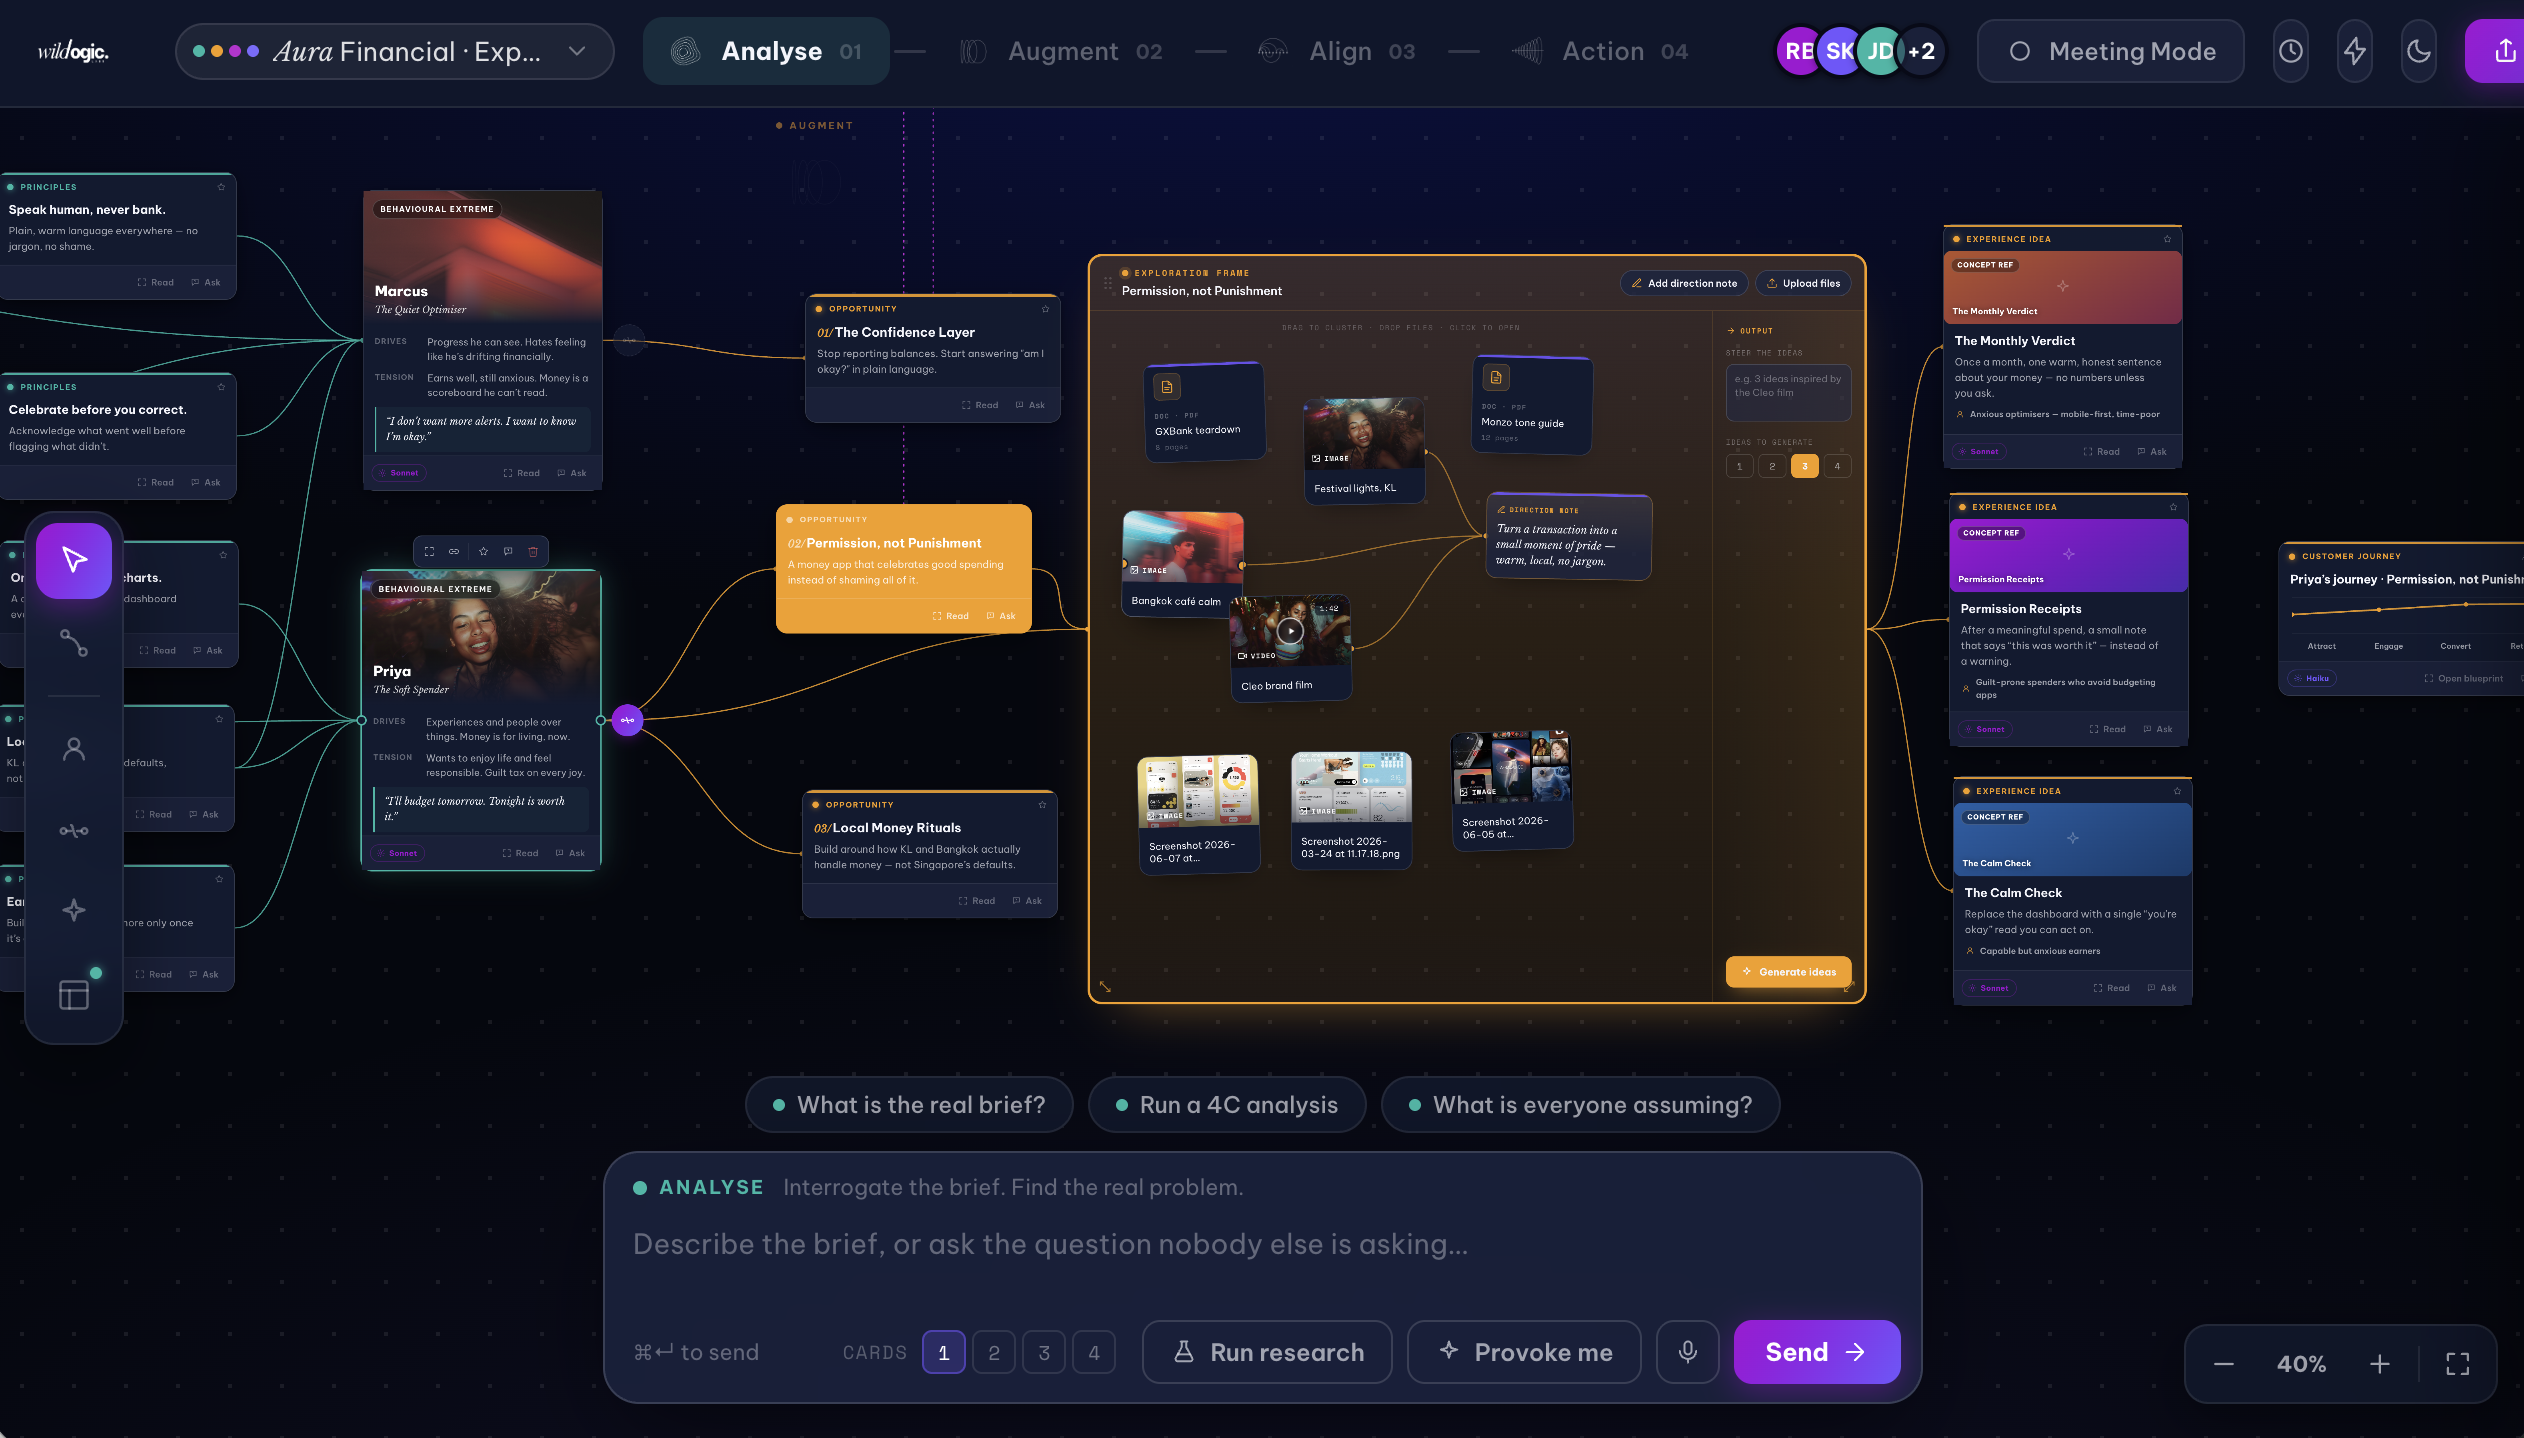Toggle Meeting Mode on

[2110, 51]
